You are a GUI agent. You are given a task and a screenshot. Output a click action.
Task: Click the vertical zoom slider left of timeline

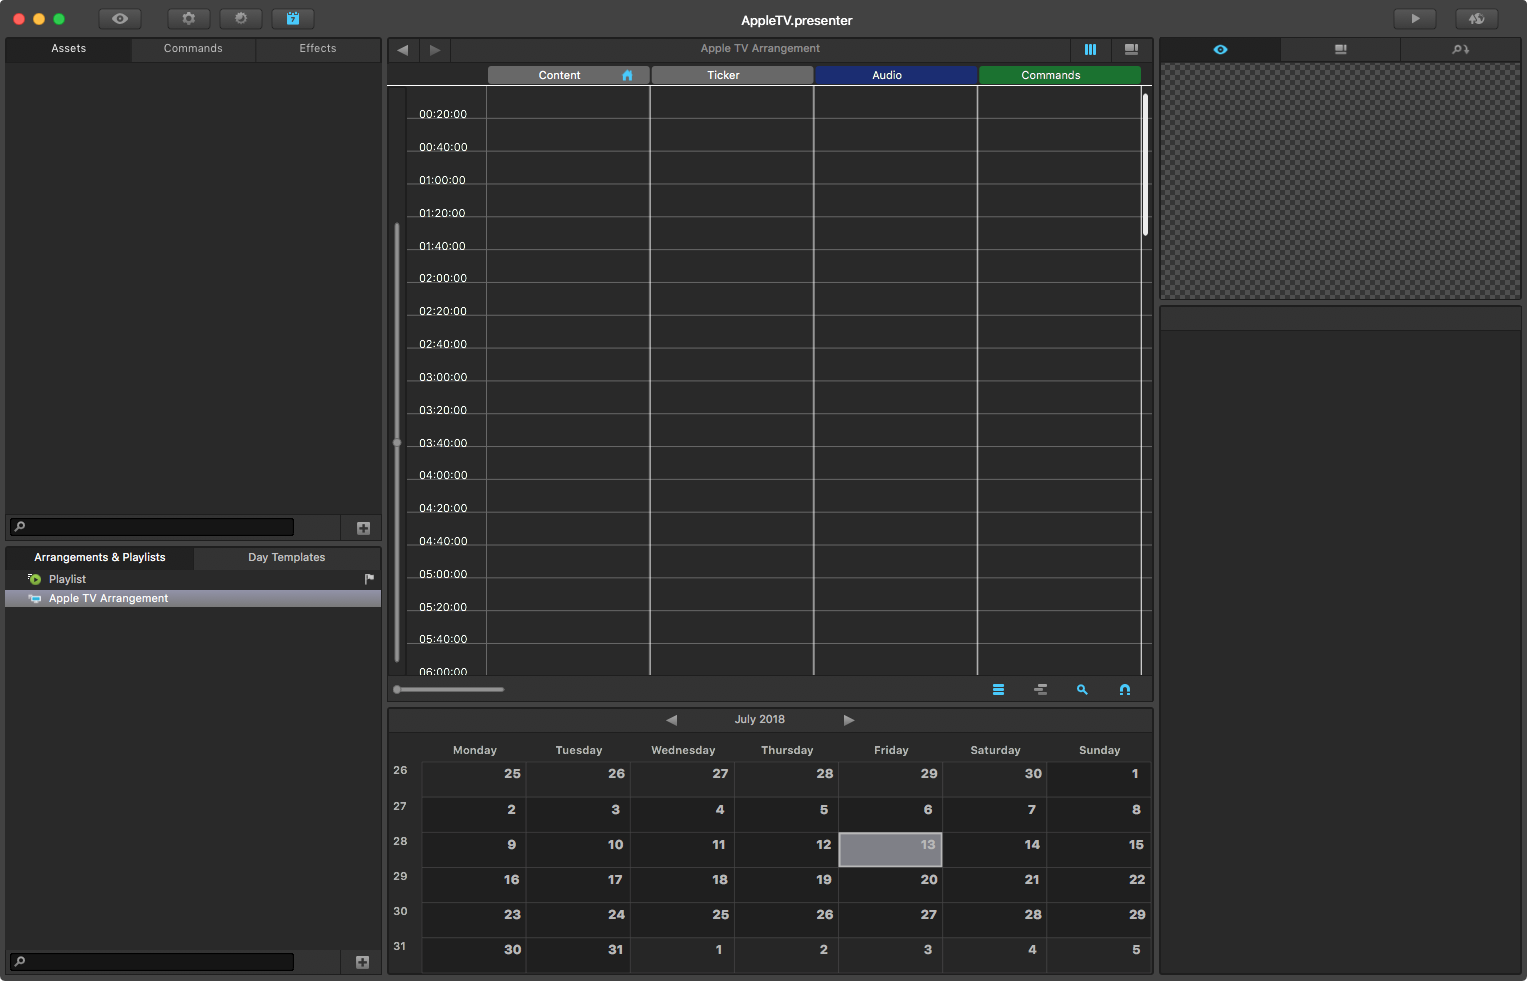[397, 442]
